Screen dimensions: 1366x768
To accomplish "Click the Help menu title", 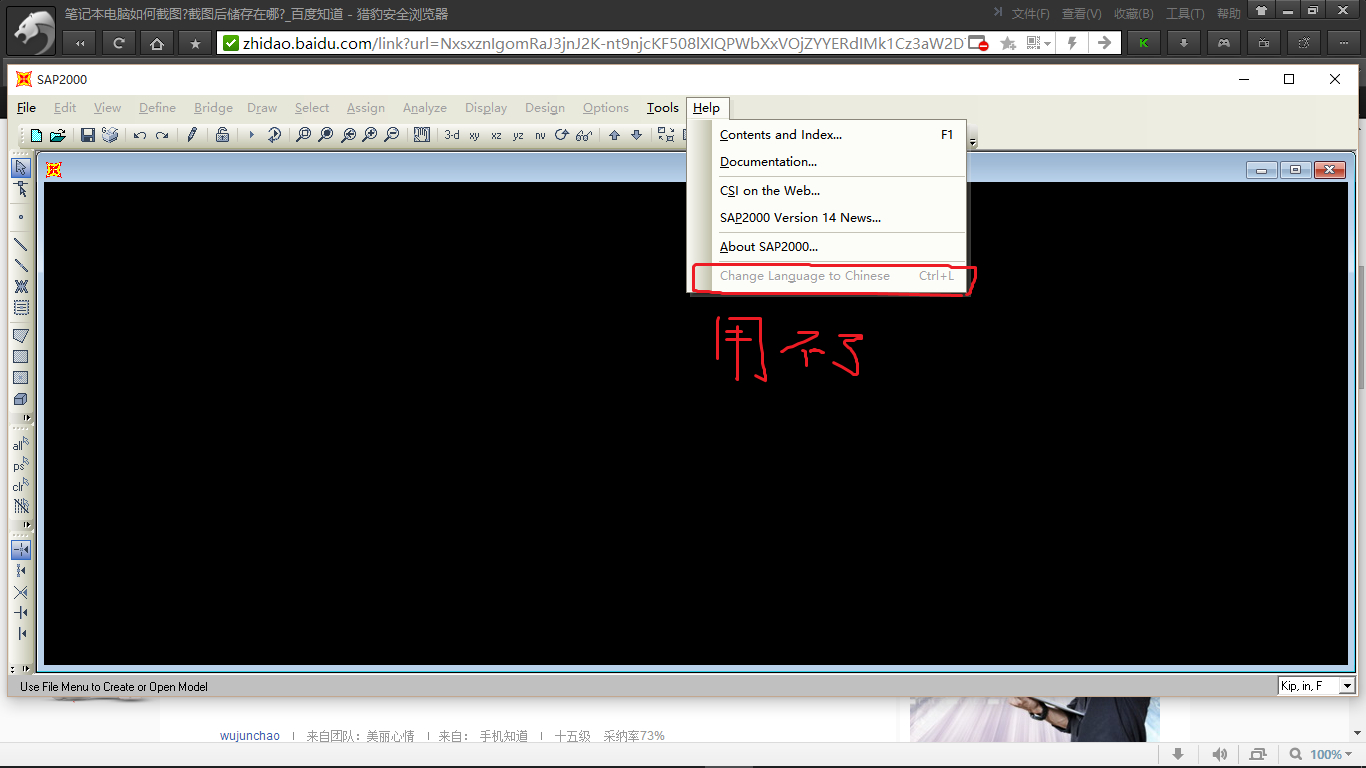I will click(x=706, y=108).
